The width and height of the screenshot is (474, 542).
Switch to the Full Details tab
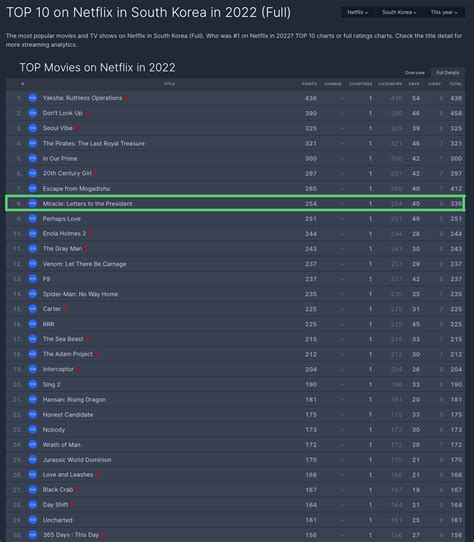(447, 73)
